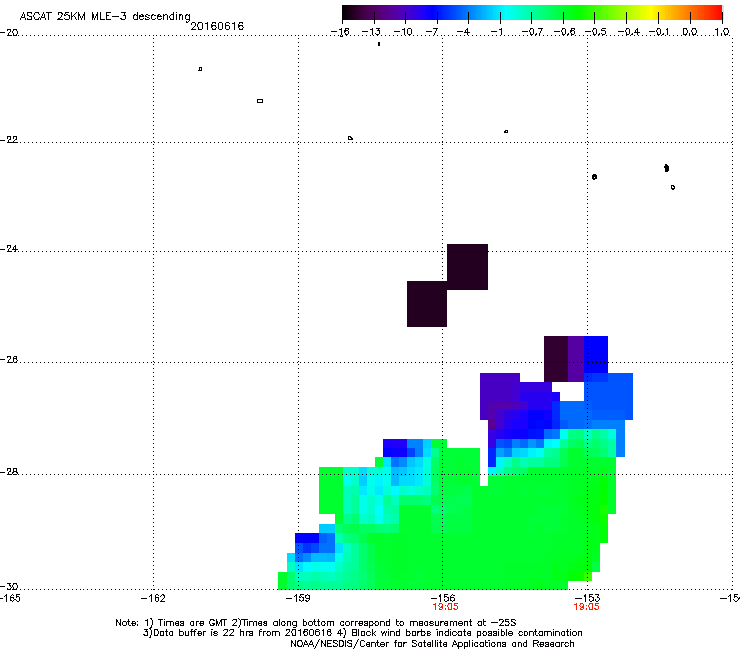740x650 pixels.
Task: Click the longitude label -165
Action: click(x=10, y=598)
